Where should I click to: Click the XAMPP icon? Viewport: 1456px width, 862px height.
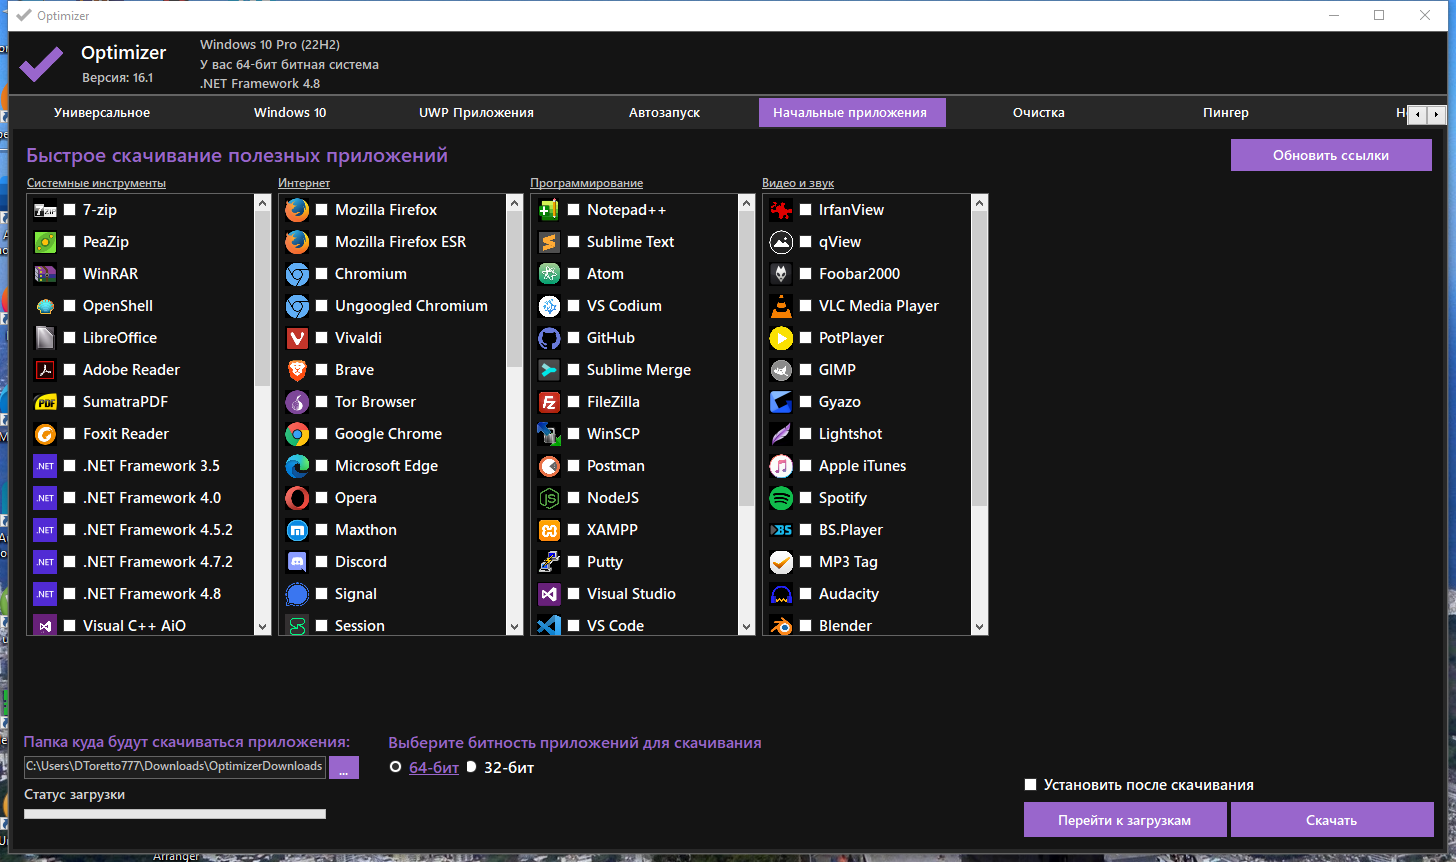[x=549, y=530]
